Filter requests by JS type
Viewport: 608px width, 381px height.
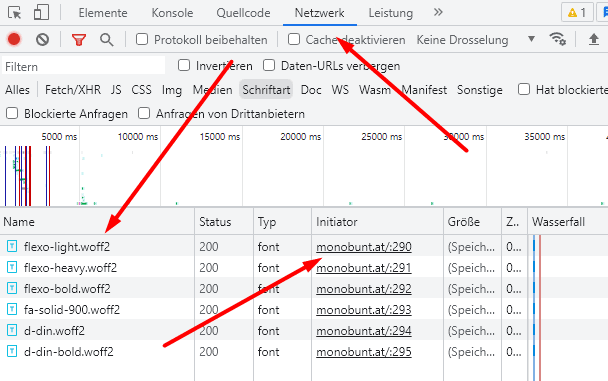[x=116, y=90]
